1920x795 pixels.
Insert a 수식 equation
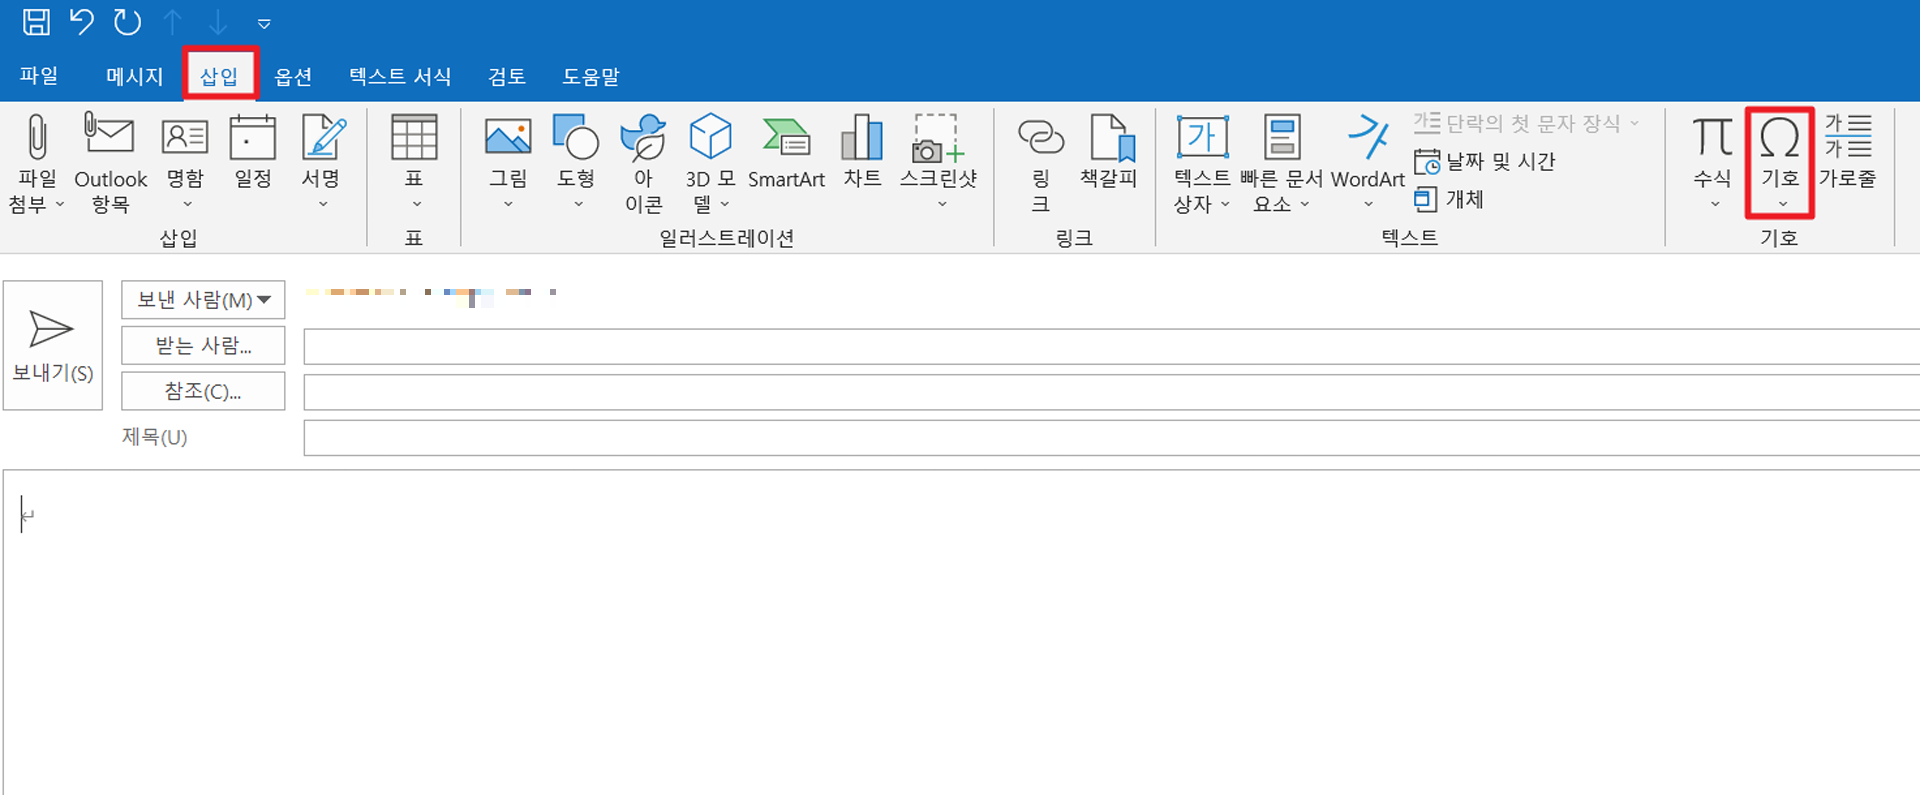coord(1712,160)
